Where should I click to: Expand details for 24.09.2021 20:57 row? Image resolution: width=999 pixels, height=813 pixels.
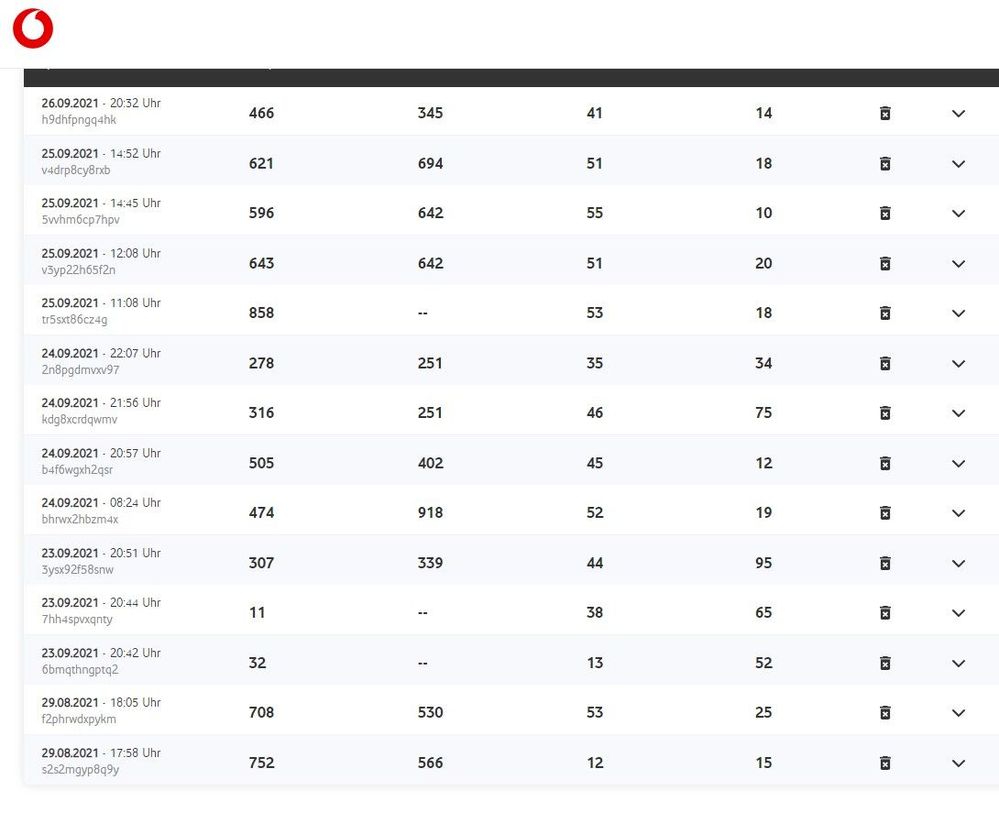pos(958,464)
